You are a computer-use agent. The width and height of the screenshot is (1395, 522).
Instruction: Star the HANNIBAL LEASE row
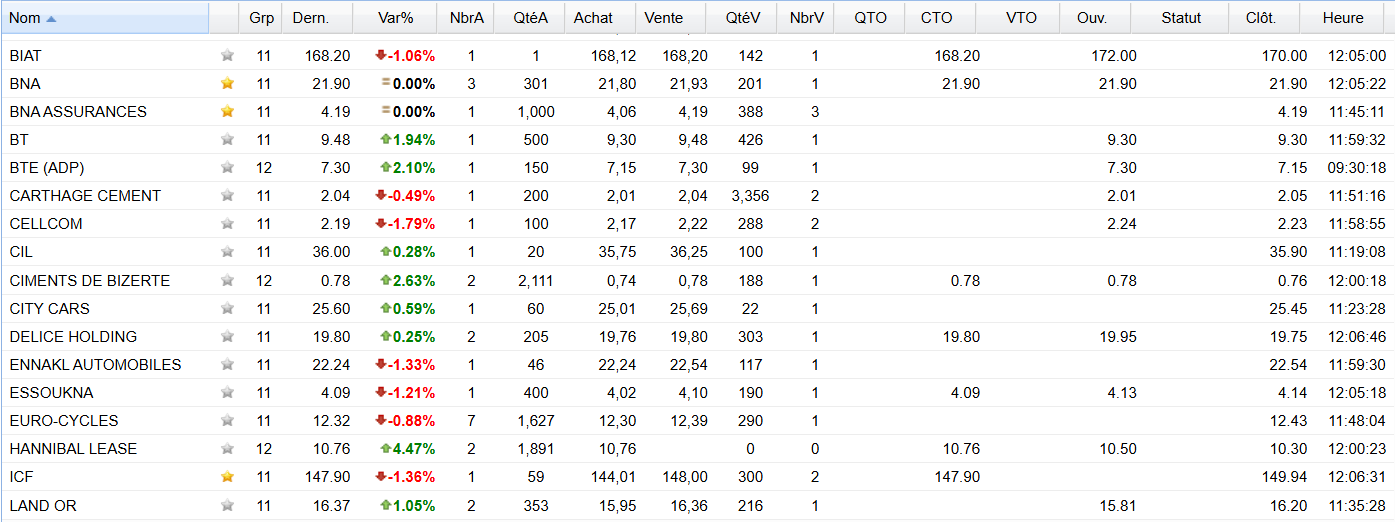coord(227,449)
